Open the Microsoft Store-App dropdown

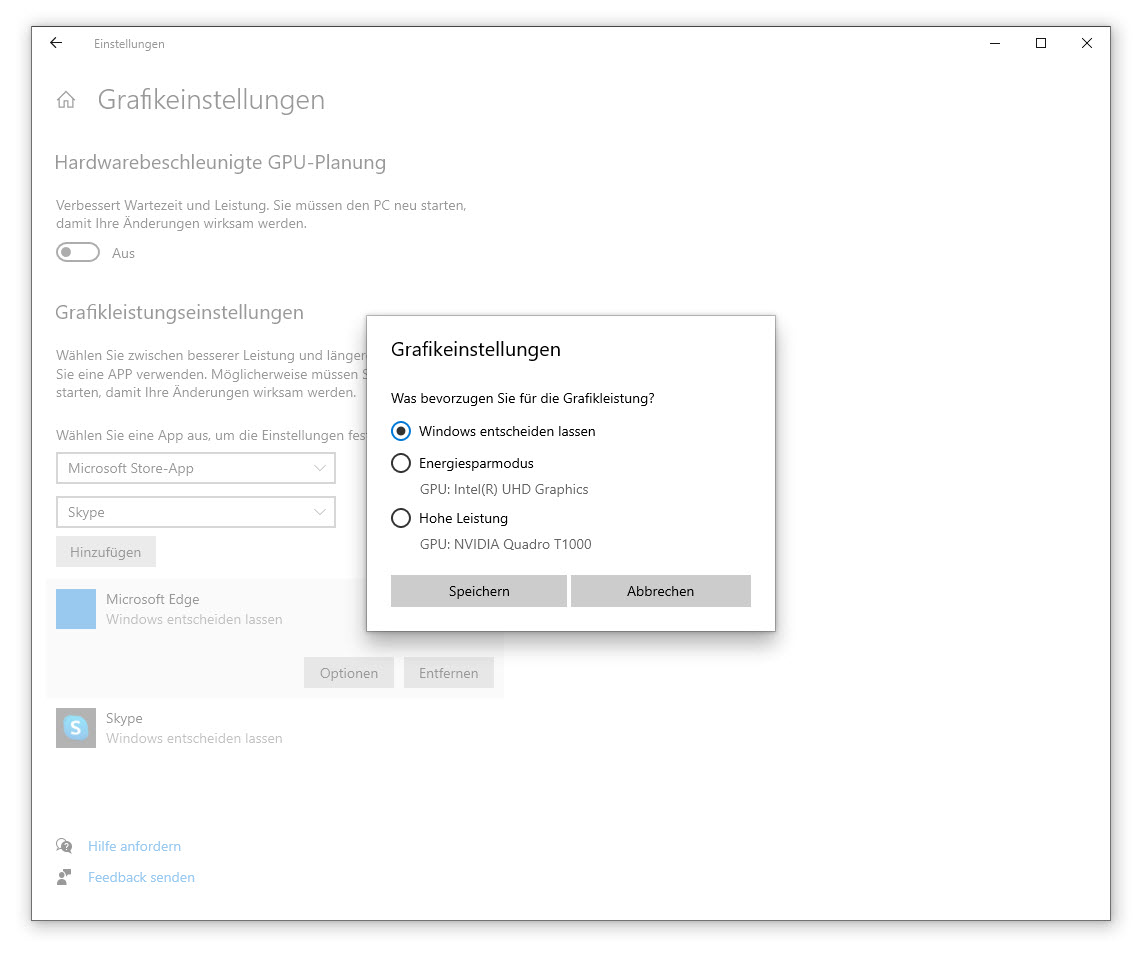(195, 468)
